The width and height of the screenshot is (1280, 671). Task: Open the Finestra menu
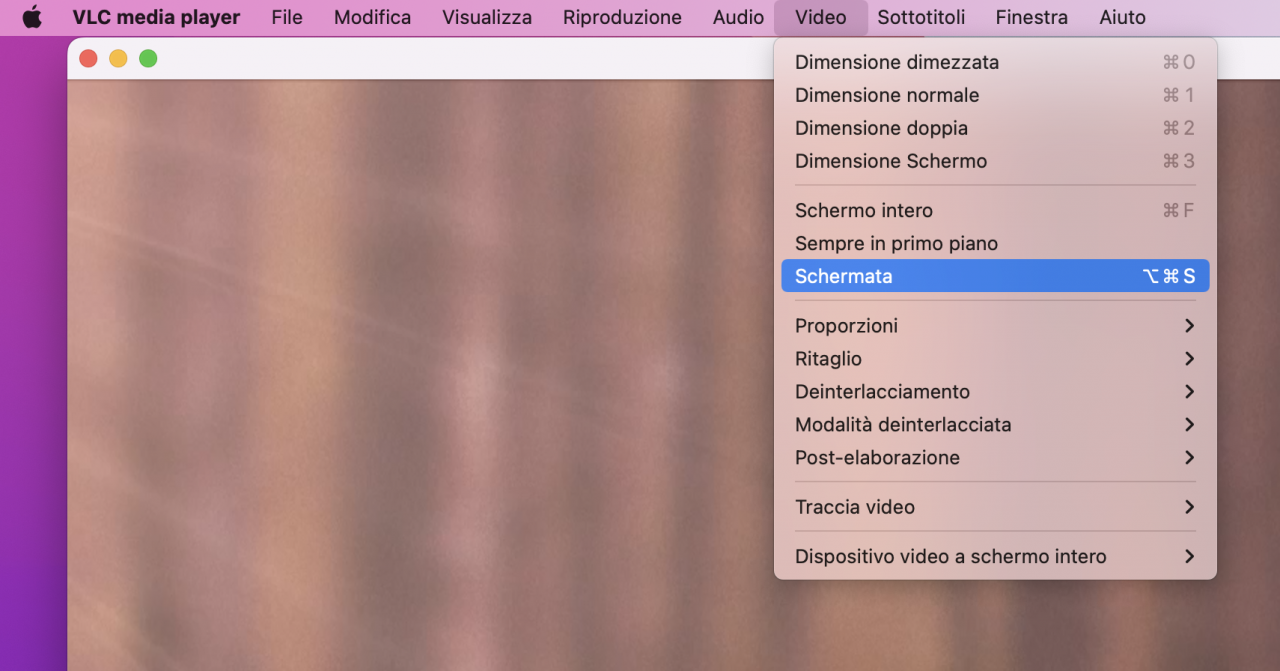click(1031, 17)
